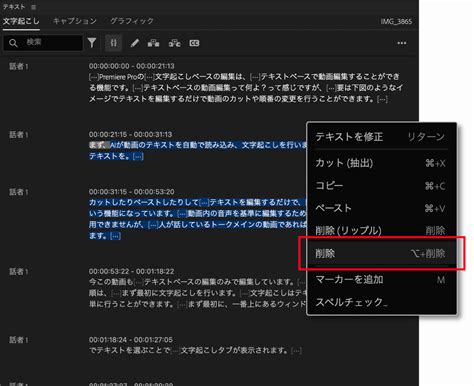Click 話者1 label beside 00:00:21:15 segment
Image resolution: width=474 pixels, height=386 pixels.
click(19, 135)
